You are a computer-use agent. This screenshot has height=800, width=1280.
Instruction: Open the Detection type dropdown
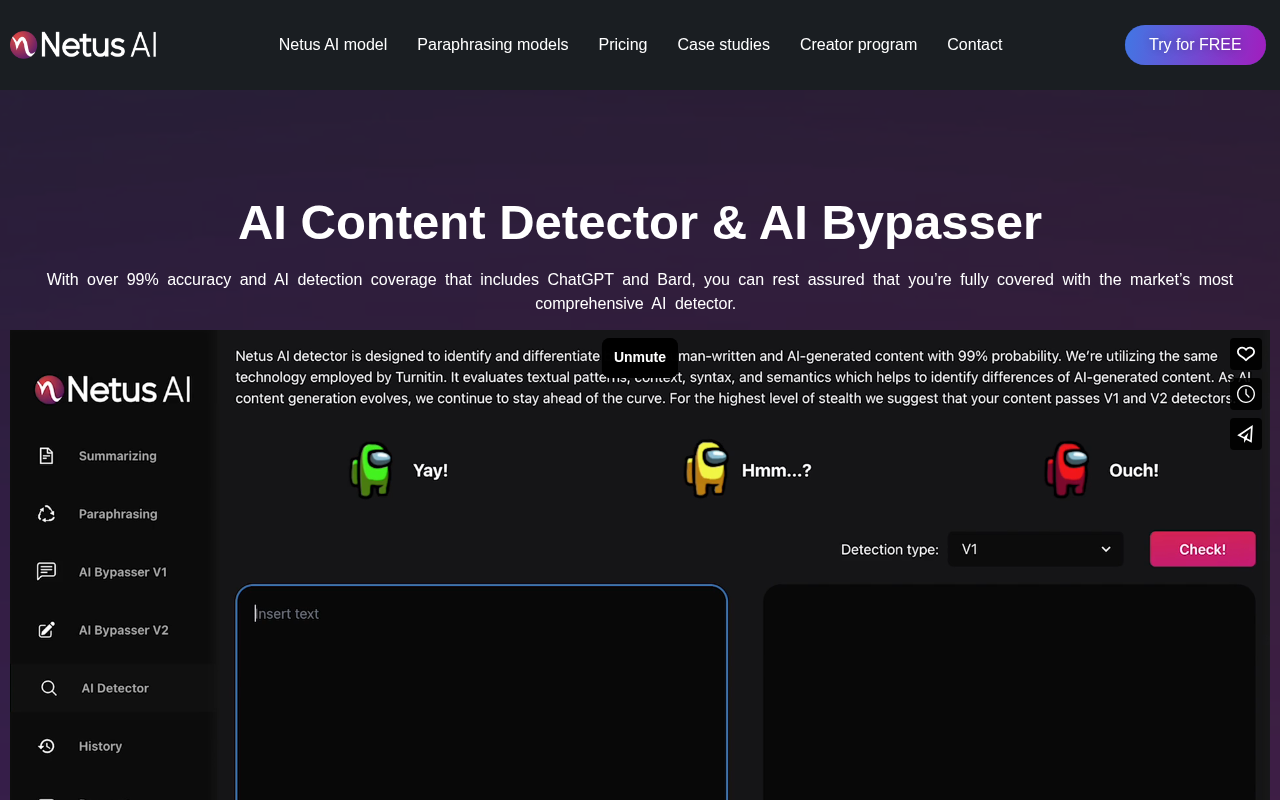point(1035,549)
